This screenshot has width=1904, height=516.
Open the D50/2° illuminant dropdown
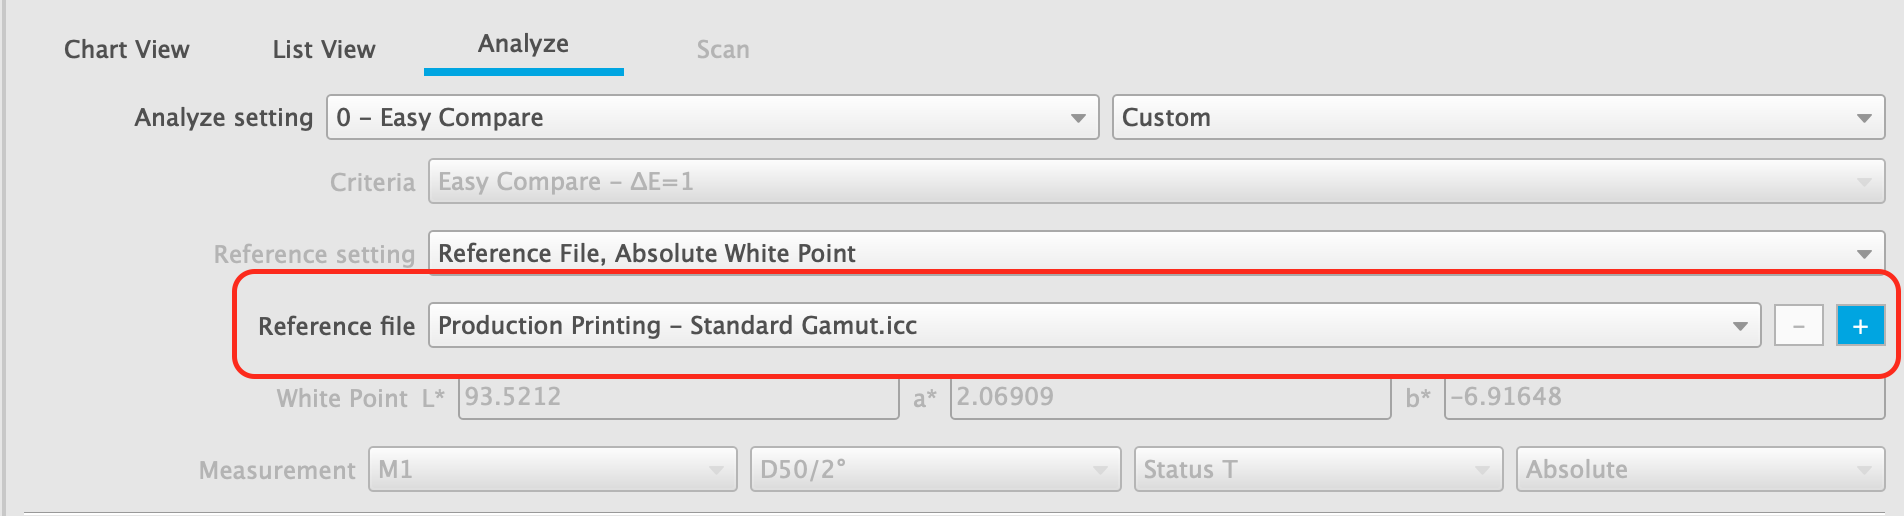click(936, 469)
